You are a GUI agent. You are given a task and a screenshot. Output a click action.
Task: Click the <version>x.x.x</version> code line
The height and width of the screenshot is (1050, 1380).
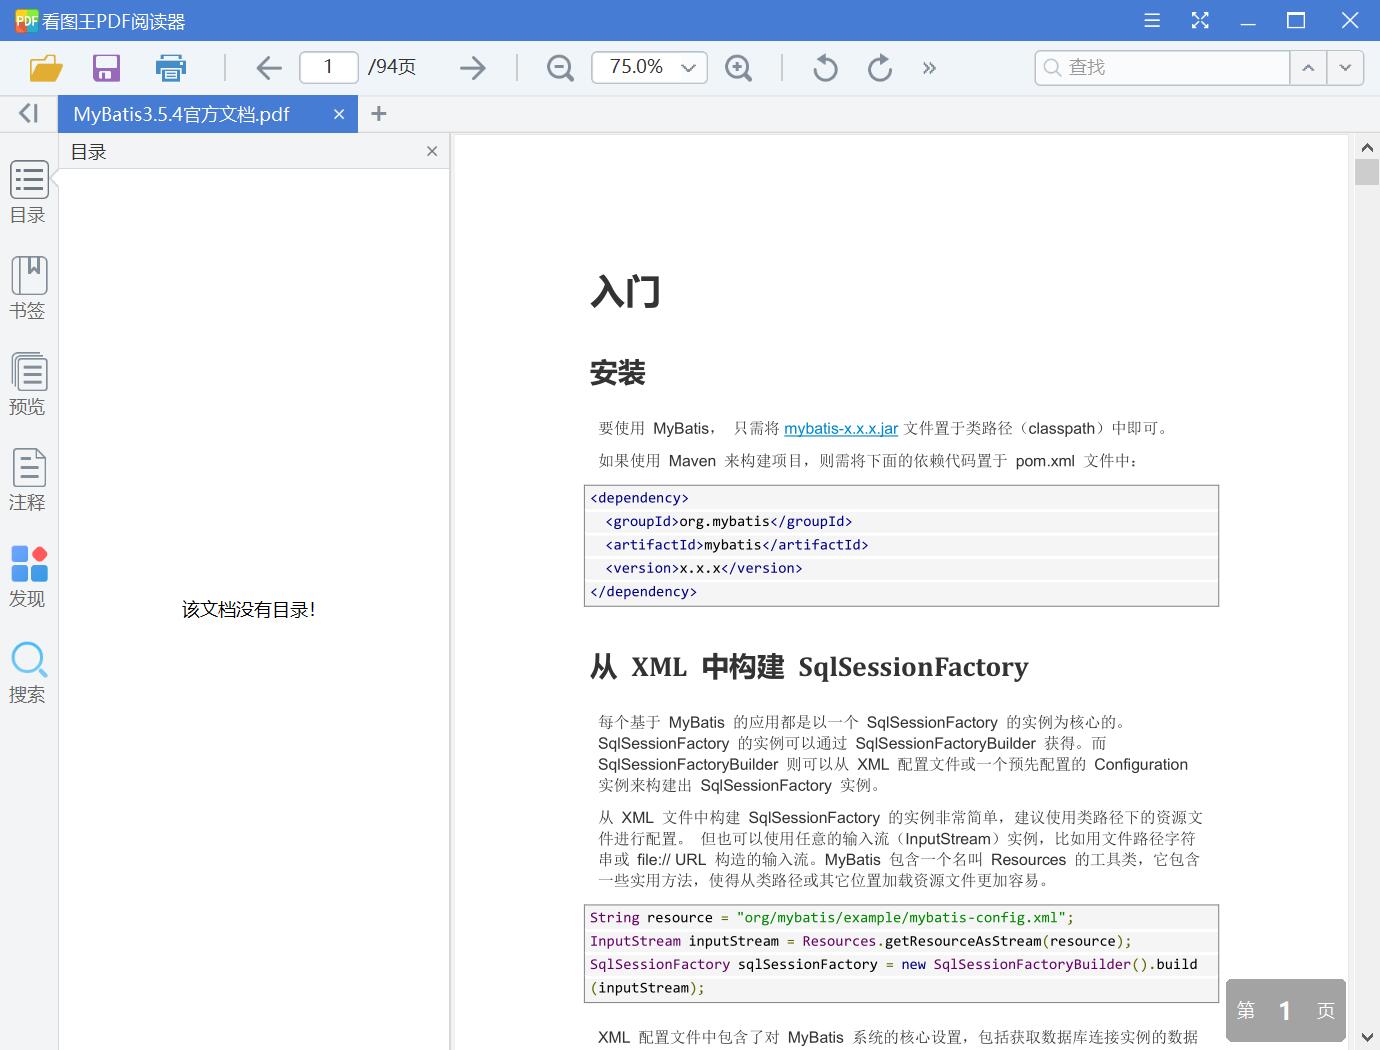click(x=704, y=568)
